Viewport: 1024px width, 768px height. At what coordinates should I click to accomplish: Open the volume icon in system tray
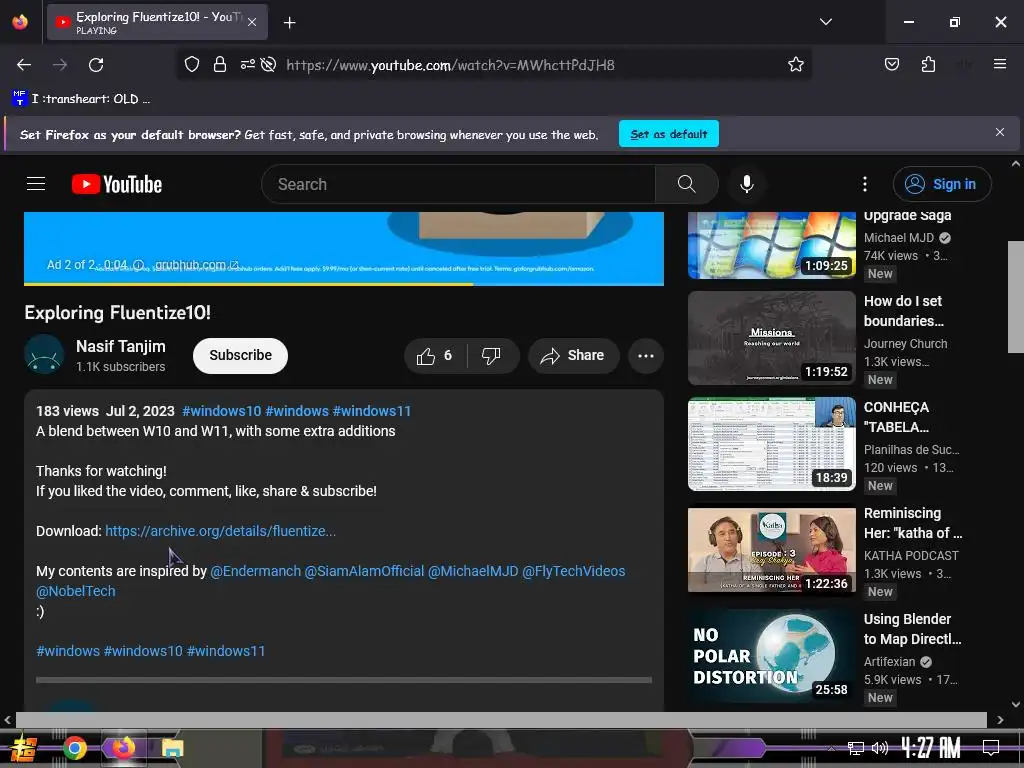[879, 748]
